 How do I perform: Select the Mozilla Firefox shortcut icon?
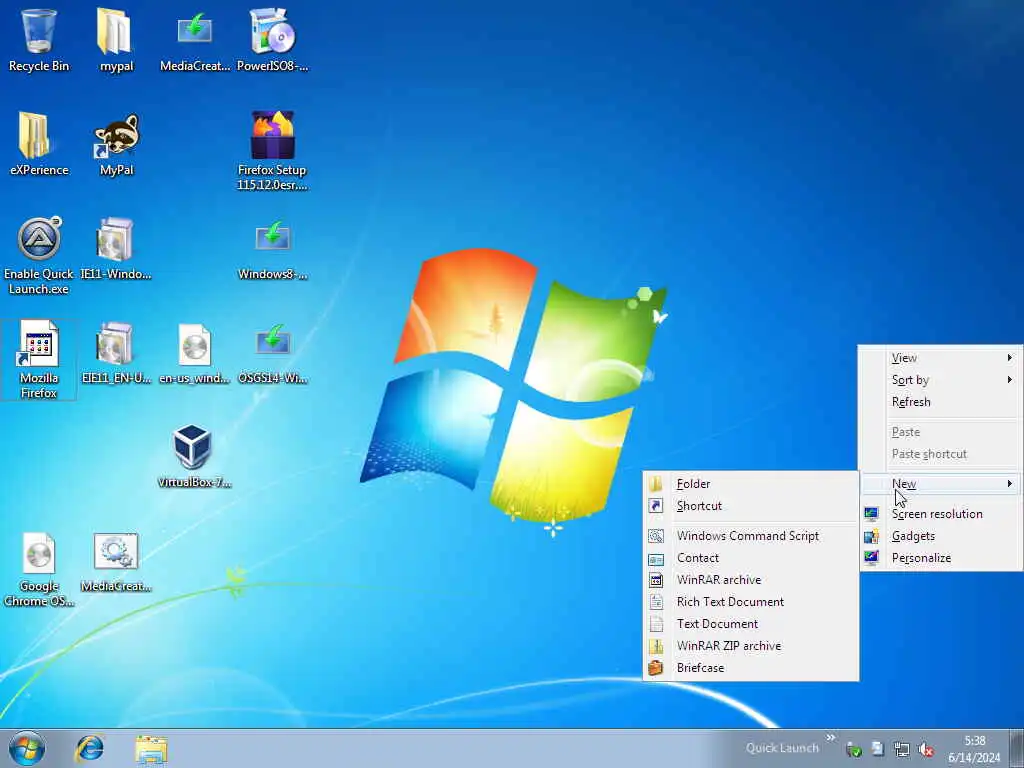[39, 359]
